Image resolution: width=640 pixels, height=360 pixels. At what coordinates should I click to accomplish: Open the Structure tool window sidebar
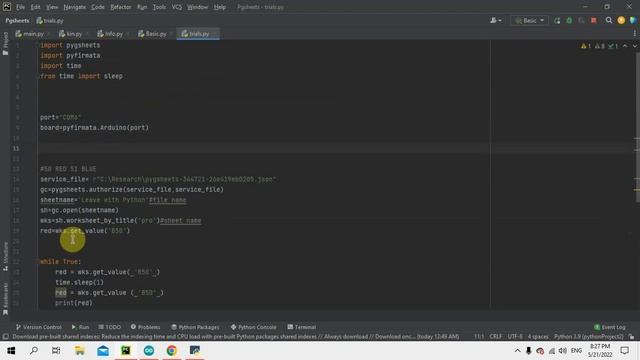[5, 256]
